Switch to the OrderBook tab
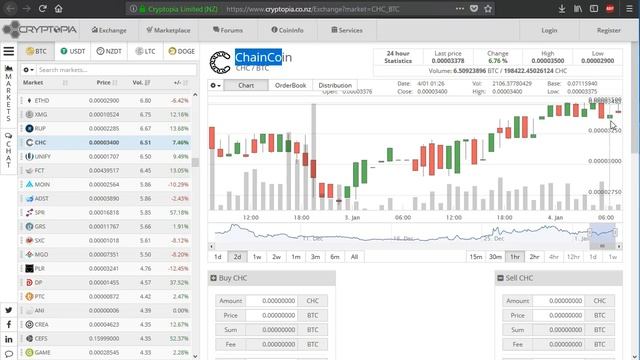The image size is (640, 360). [x=290, y=85]
